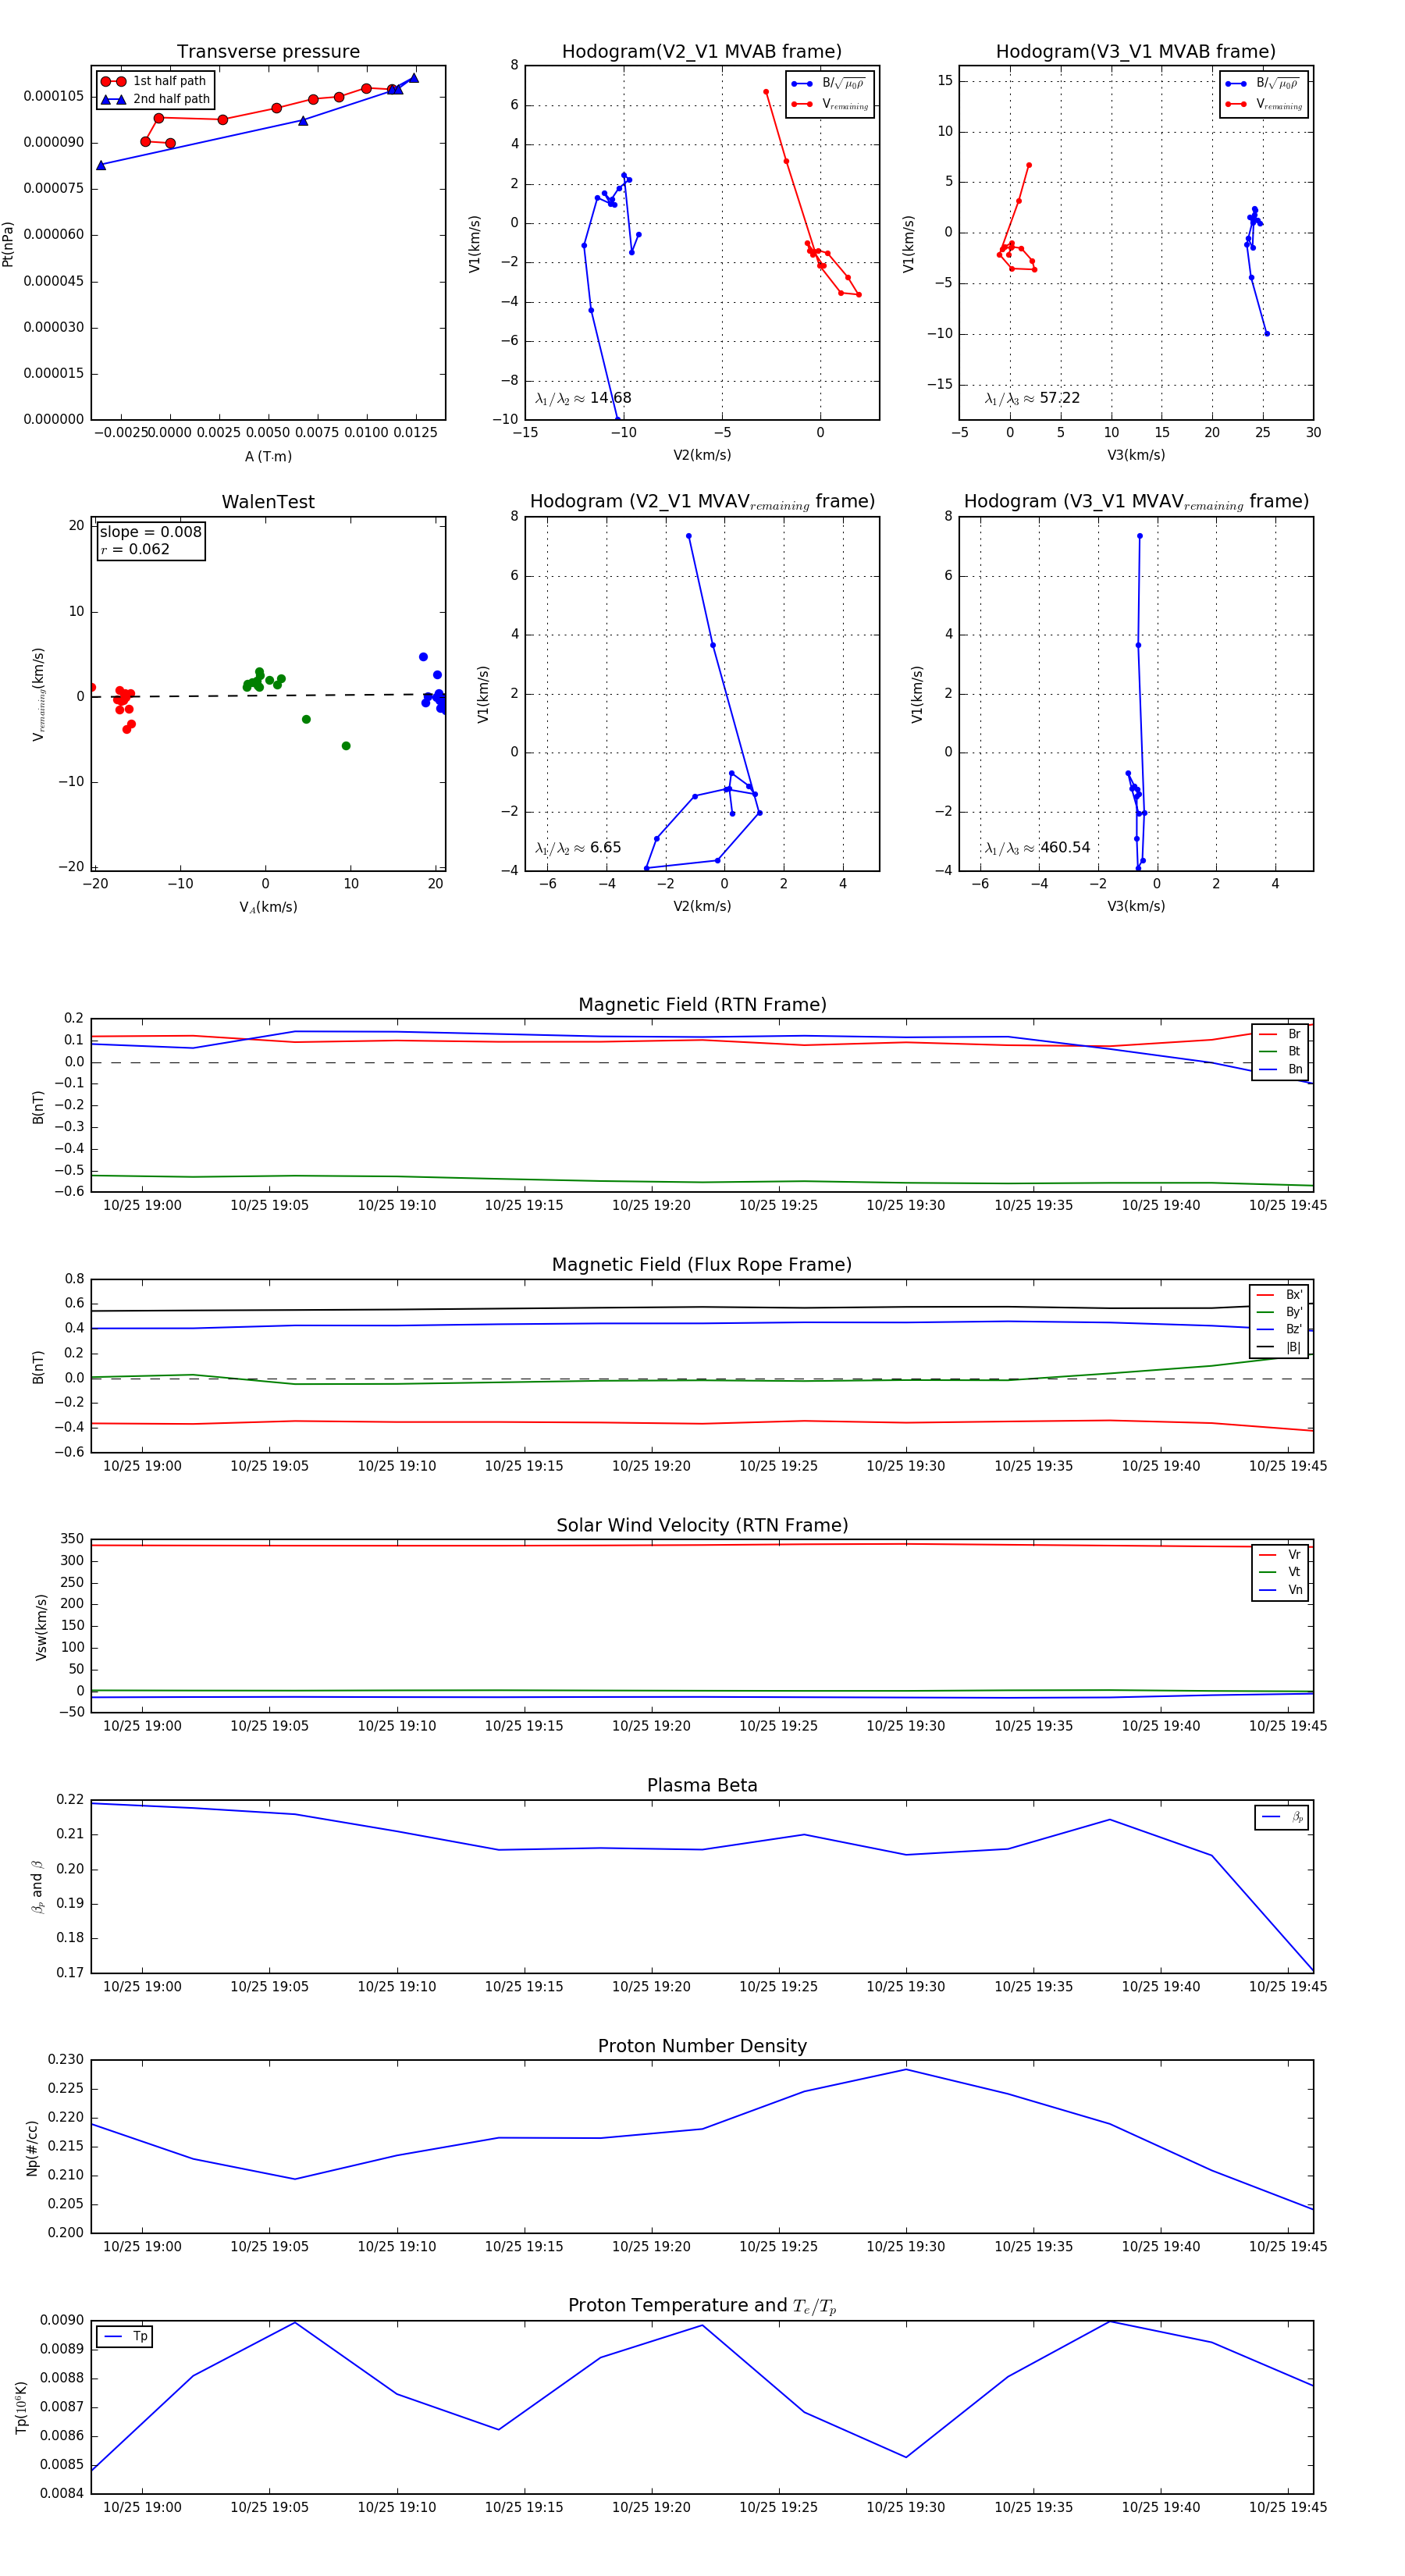Click the 'A (T·m)' x-axis label
The image size is (1405, 2576).
coord(268,456)
